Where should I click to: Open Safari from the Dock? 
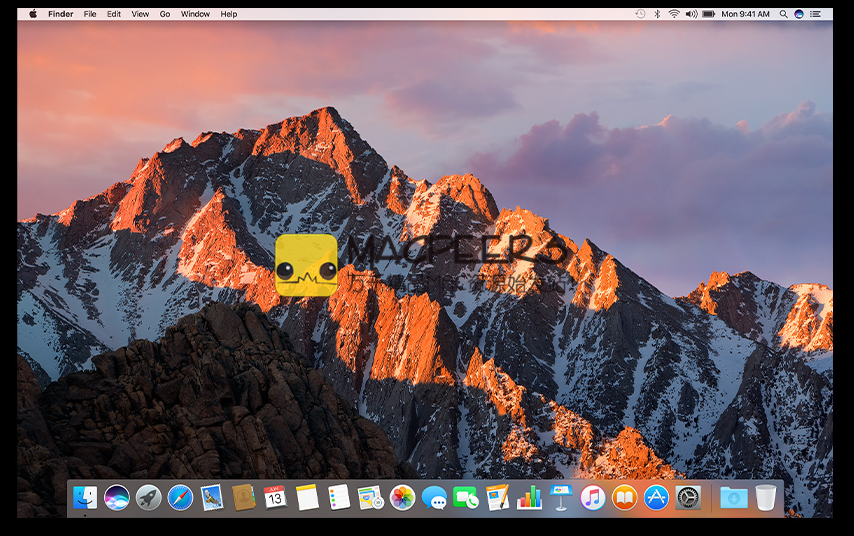(180, 497)
